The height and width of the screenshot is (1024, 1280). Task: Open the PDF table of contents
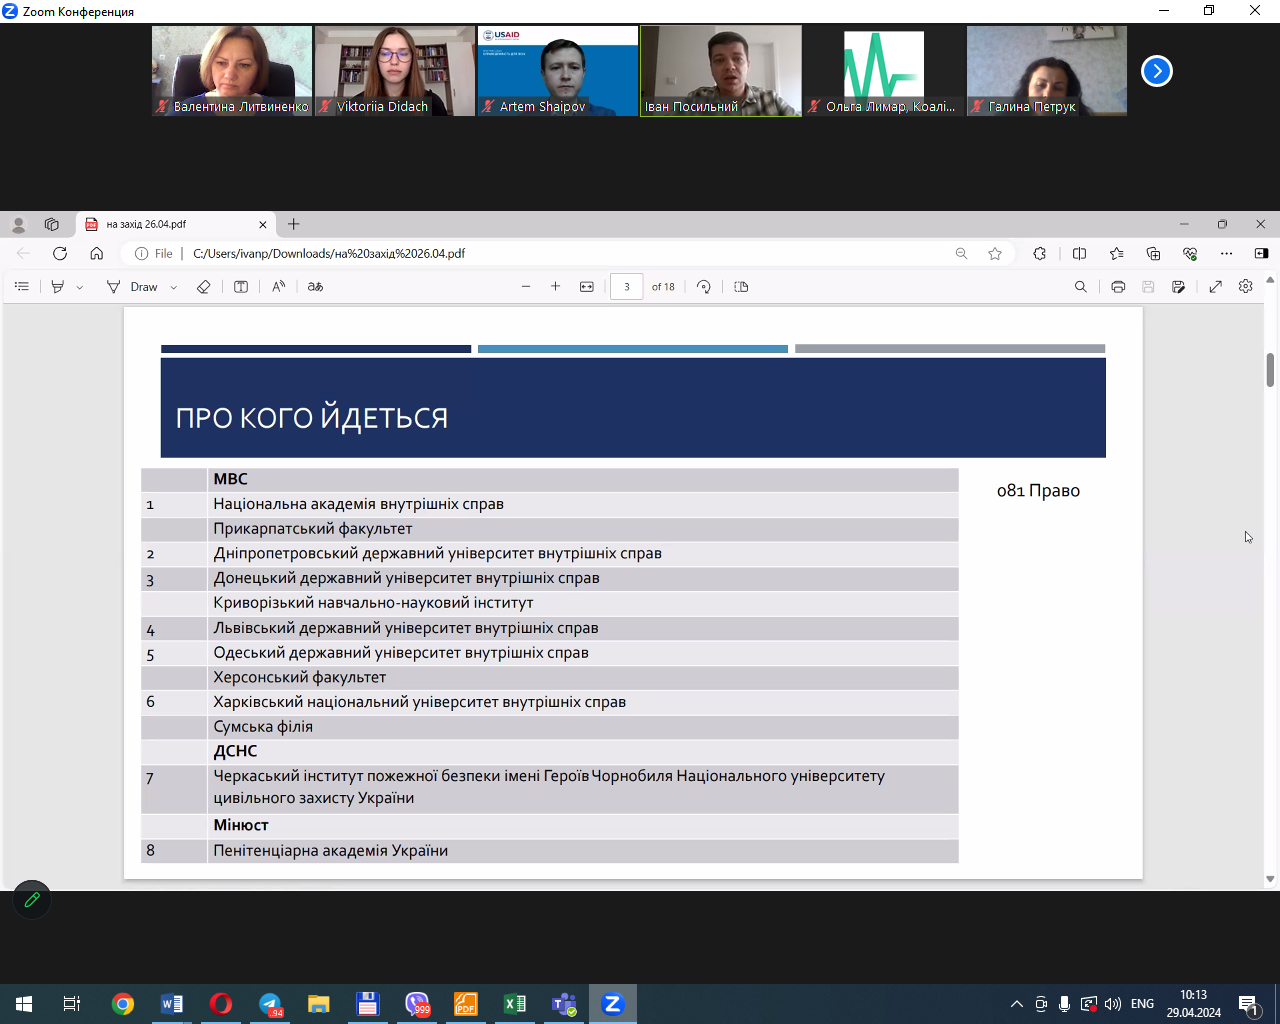coord(22,287)
